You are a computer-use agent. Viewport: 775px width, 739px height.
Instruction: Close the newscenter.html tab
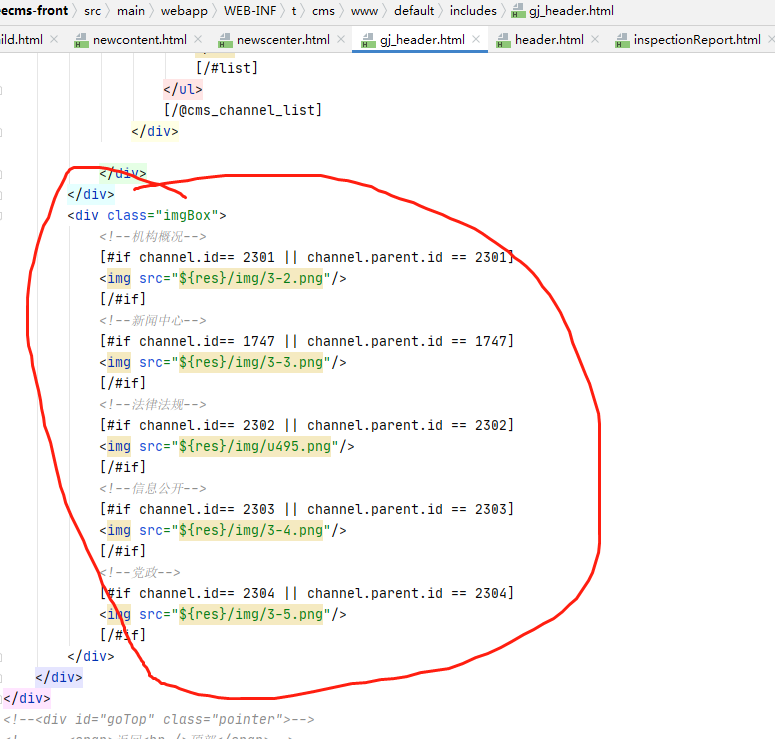click(342, 40)
